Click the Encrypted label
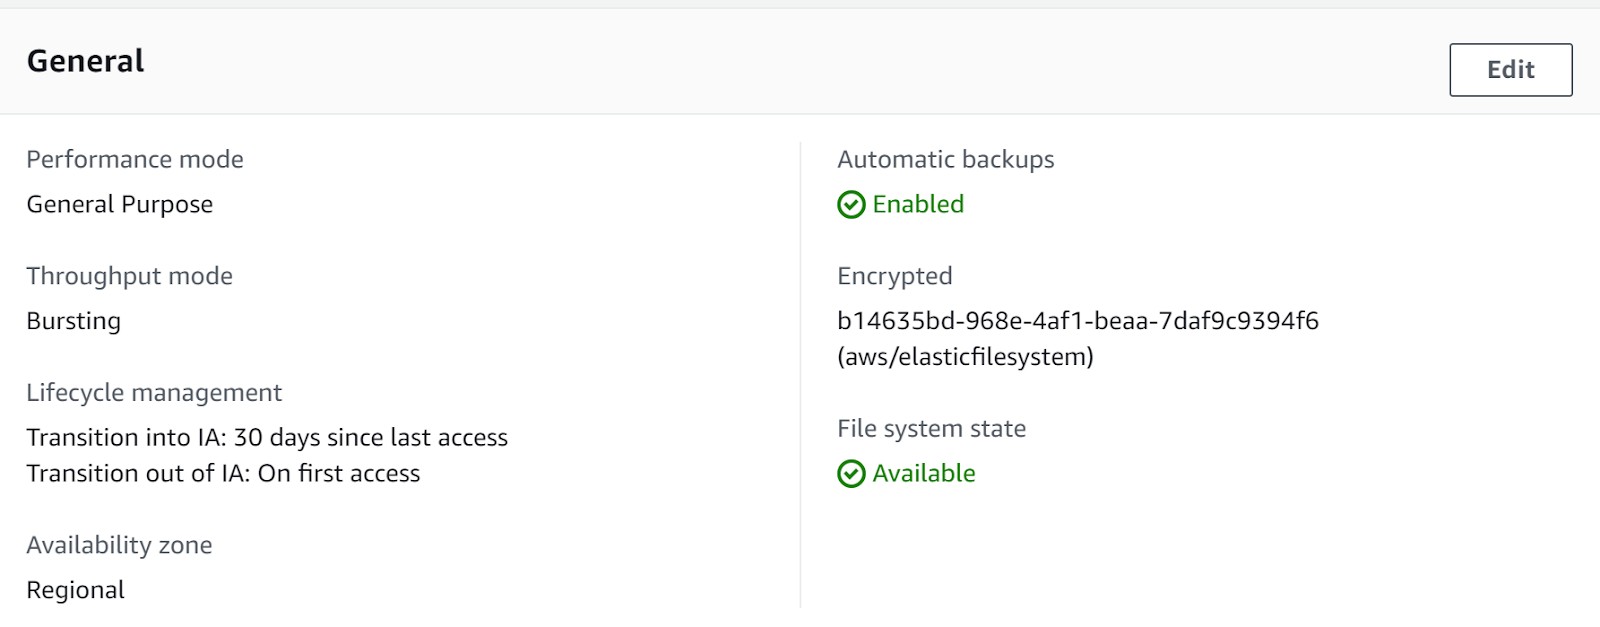The height and width of the screenshot is (627, 1600). [894, 276]
